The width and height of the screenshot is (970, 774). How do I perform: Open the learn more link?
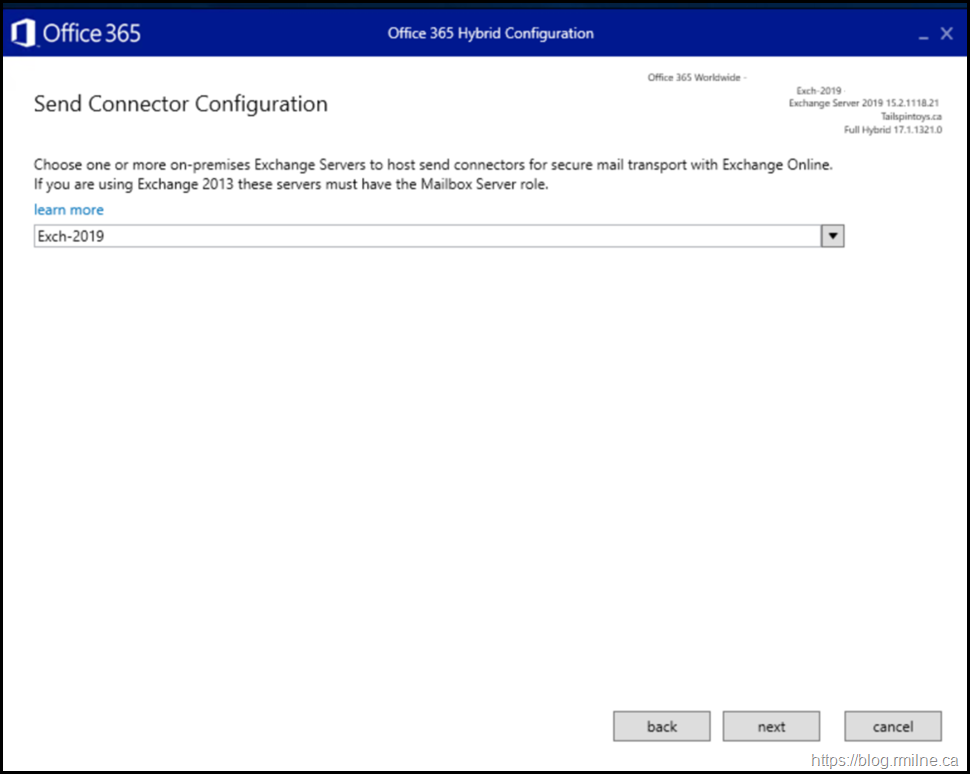(x=68, y=210)
